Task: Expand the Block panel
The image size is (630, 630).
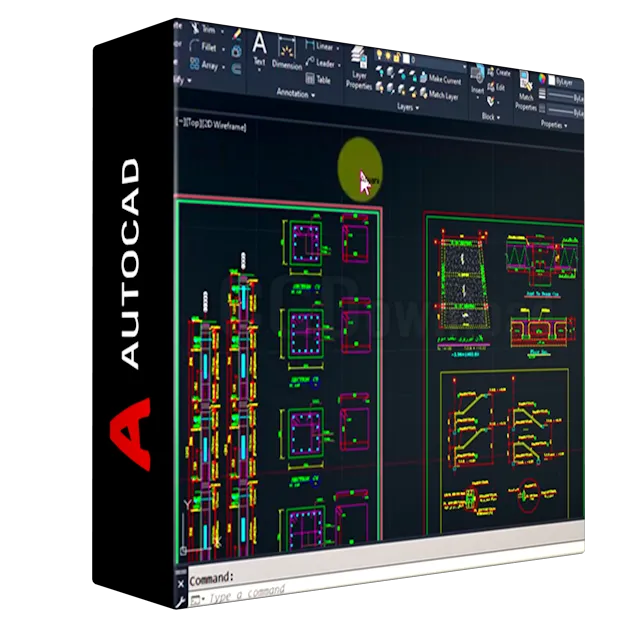Action: [x=491, y=117]
